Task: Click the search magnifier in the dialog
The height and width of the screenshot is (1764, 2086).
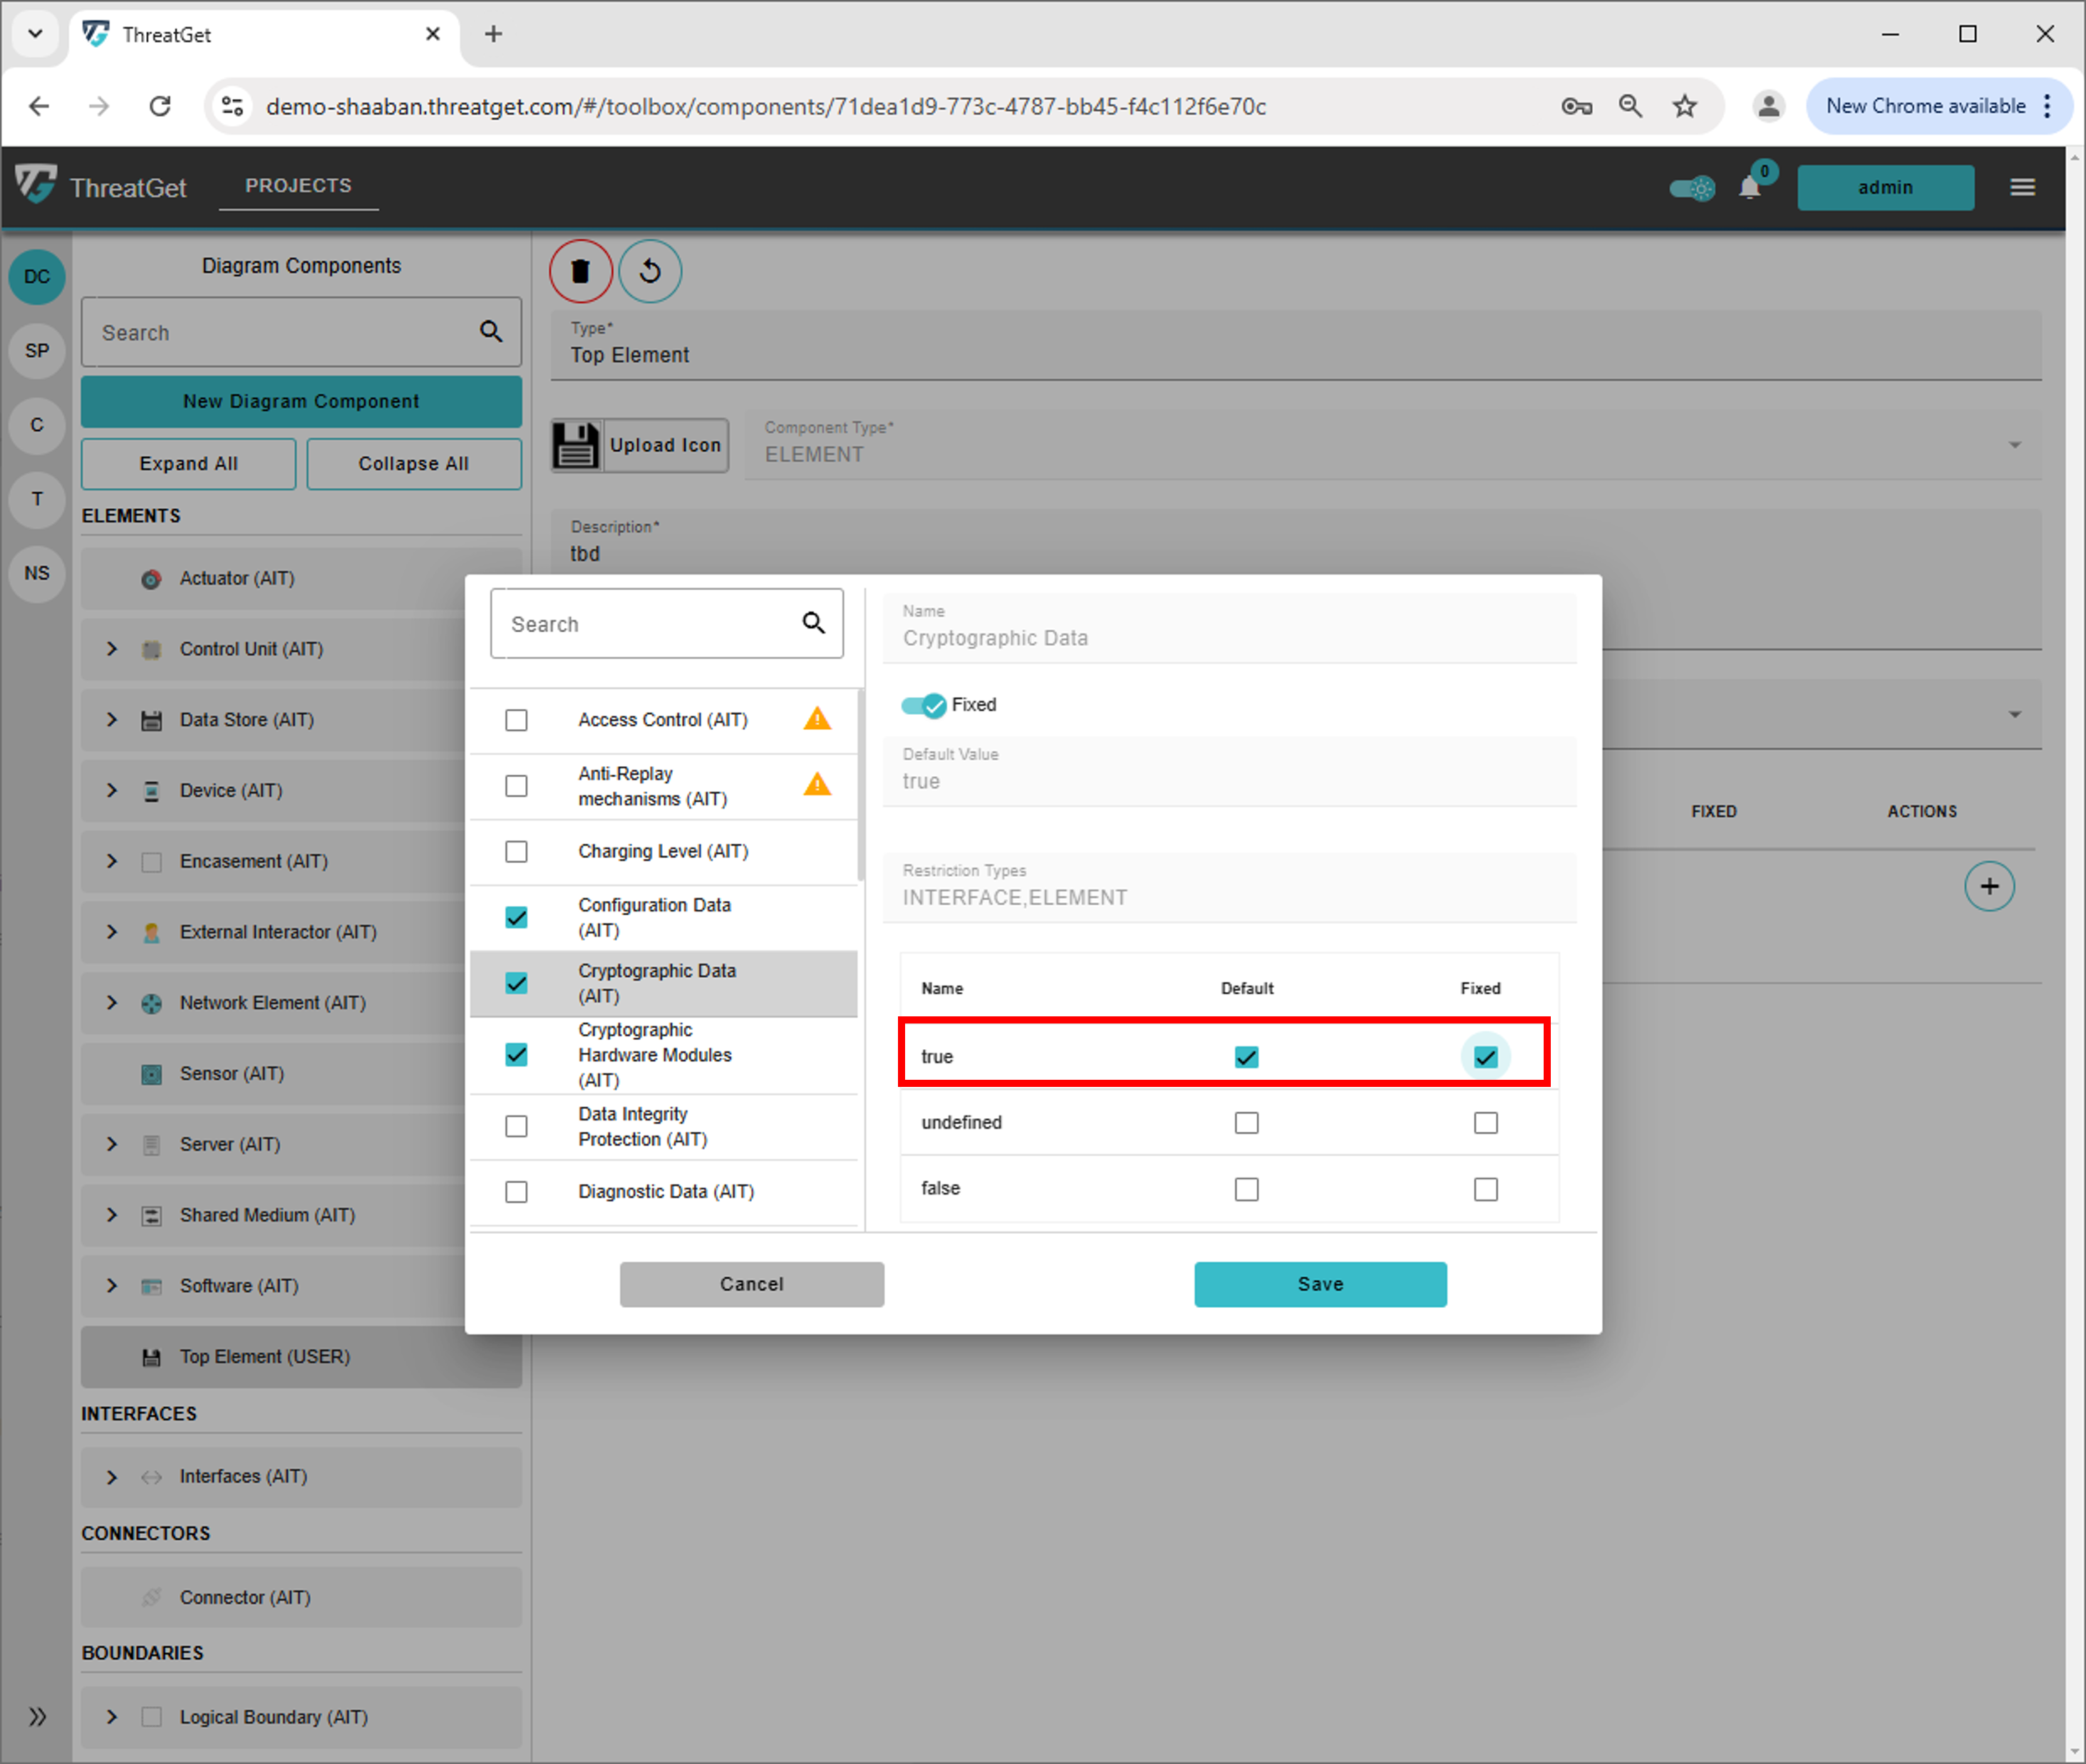Action: (812, 623)
